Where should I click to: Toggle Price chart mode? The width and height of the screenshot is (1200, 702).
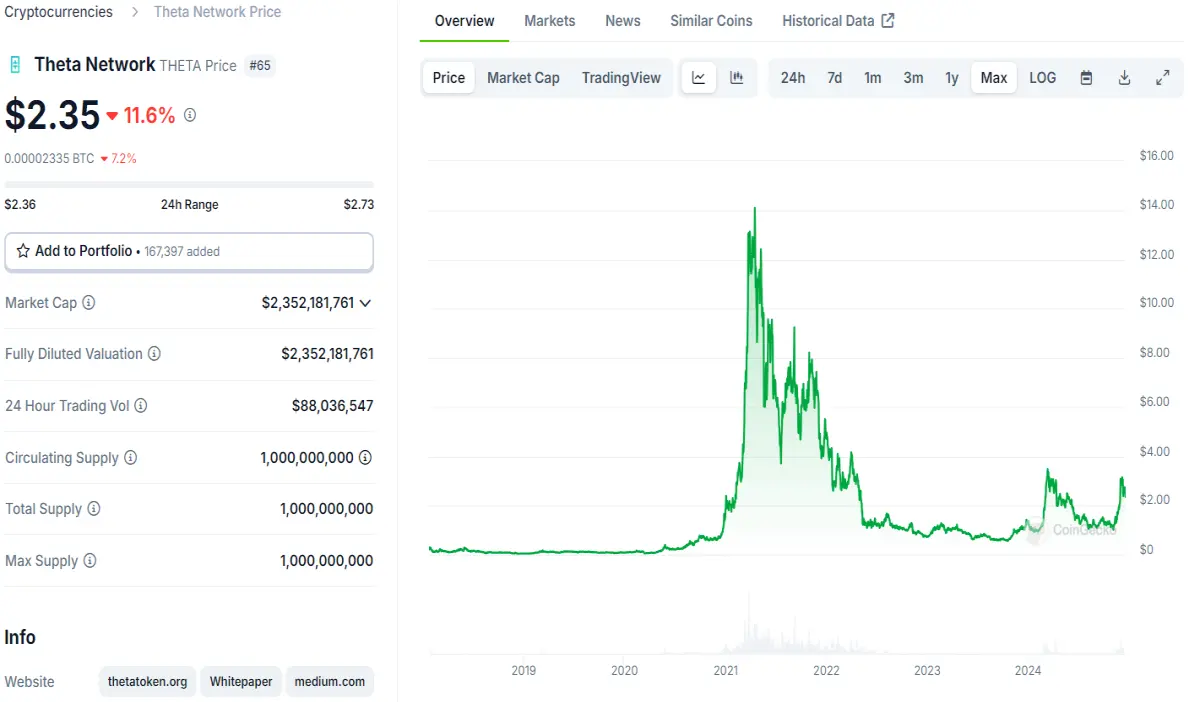tap(449, 78)
